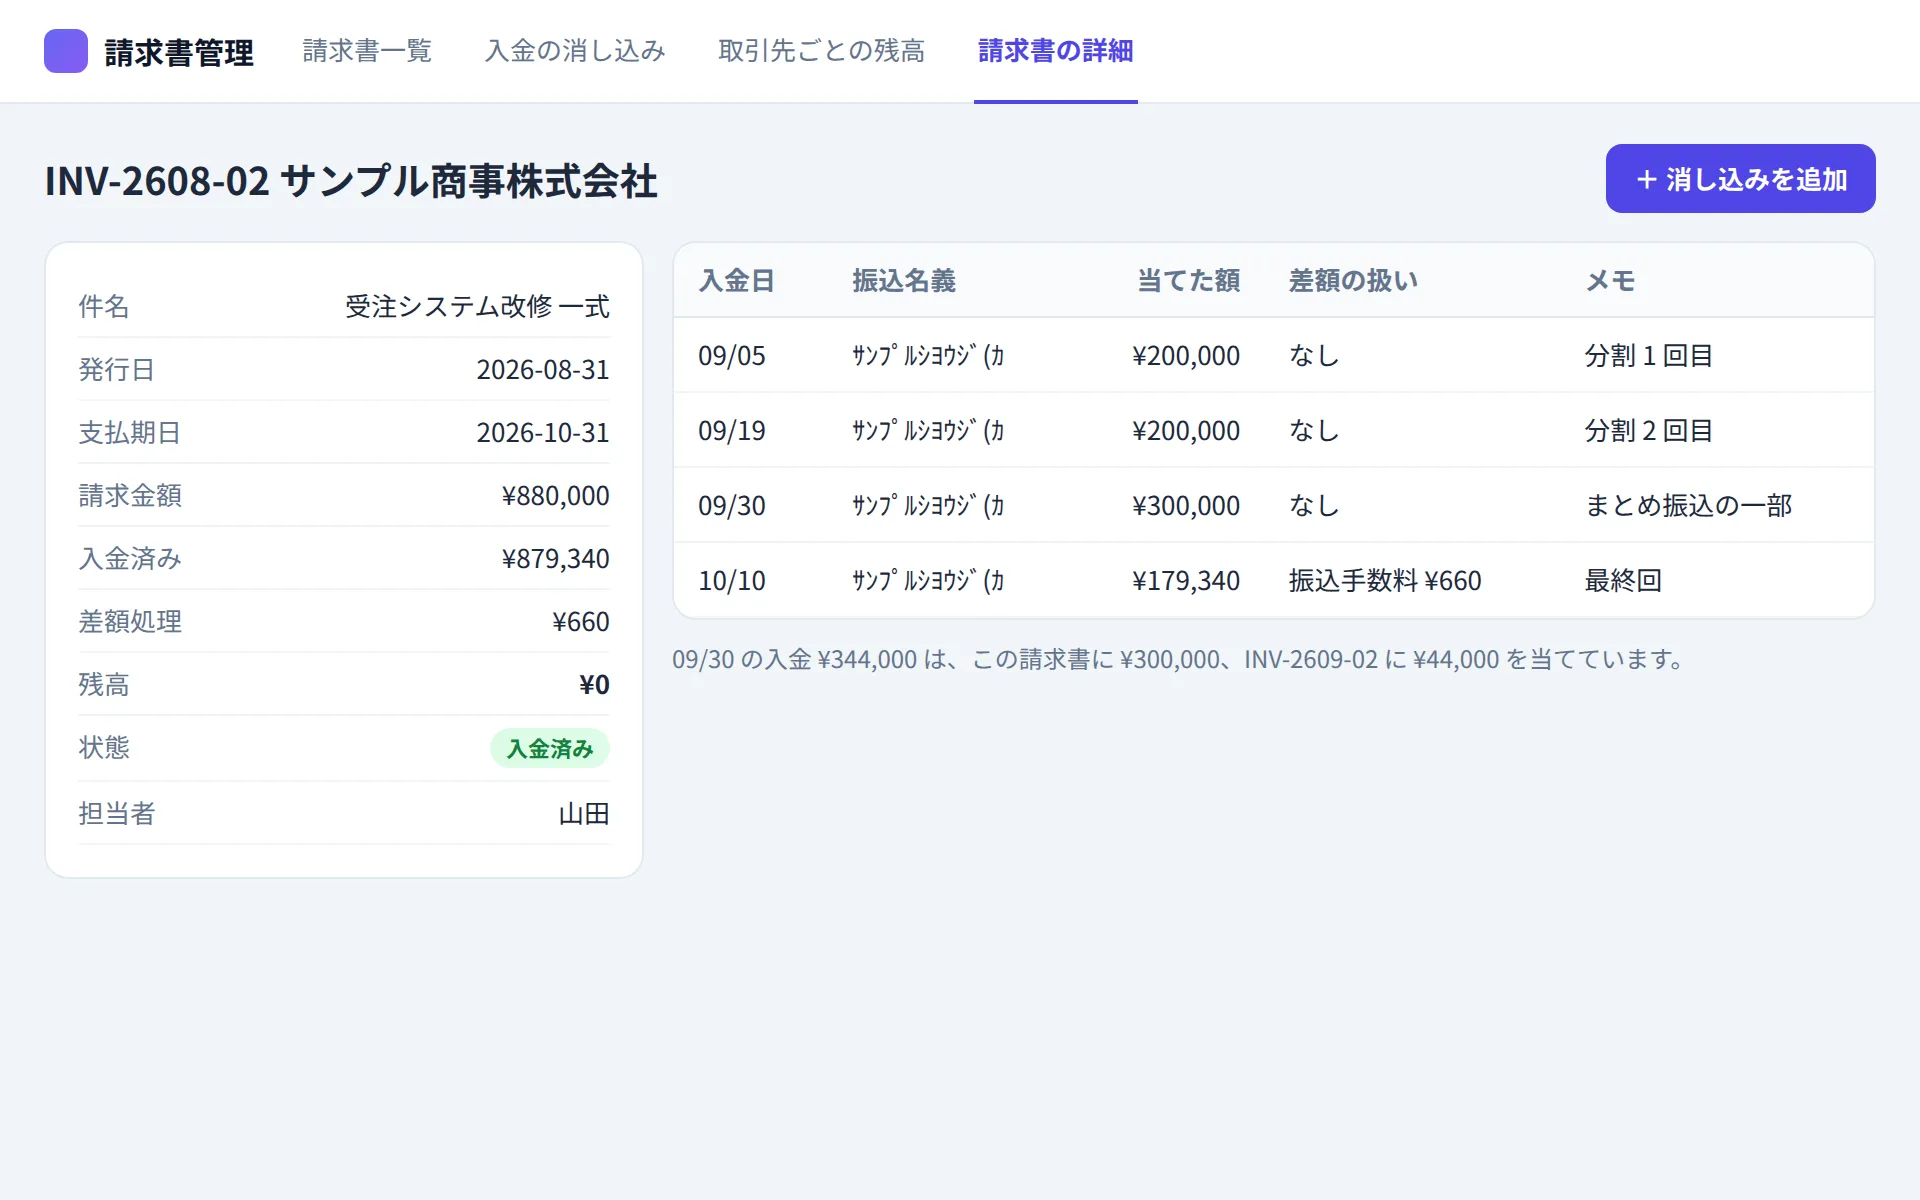Viewport: 1920px width, 1200px height.
Task: Click the purple 請求書管理 app logo
Action: (x=66, y=51)
